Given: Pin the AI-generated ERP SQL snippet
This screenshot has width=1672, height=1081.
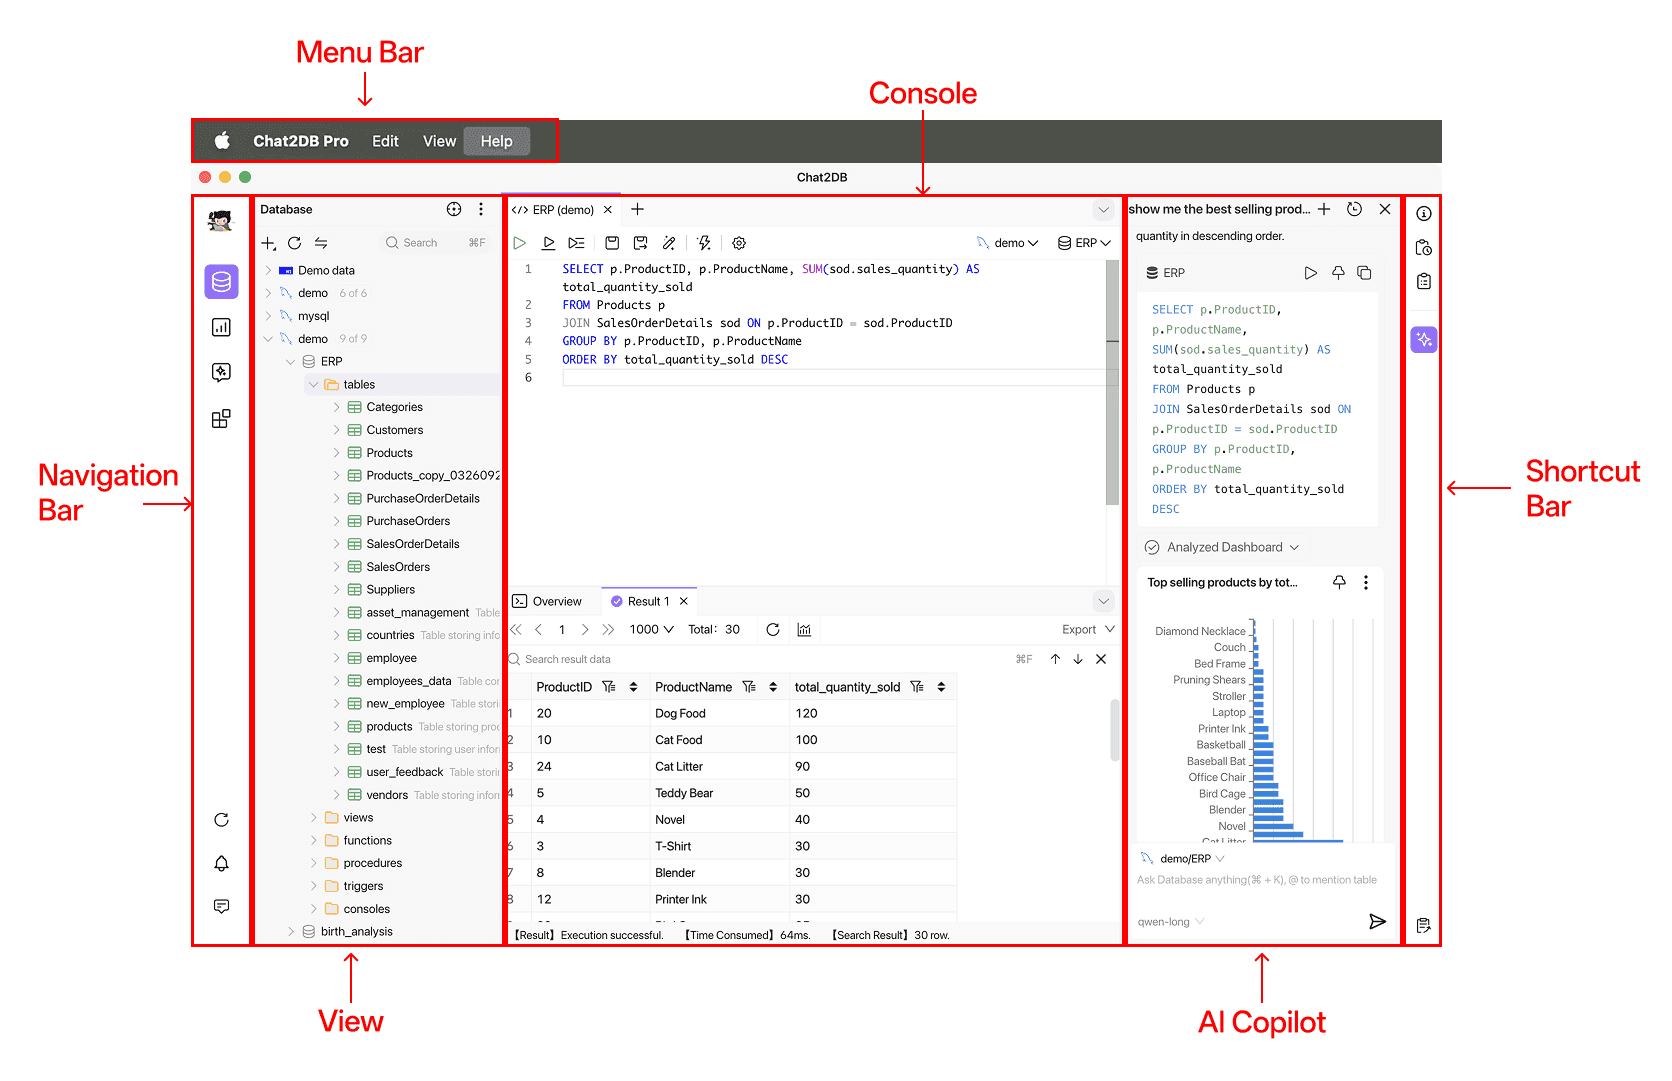Looking at the screenshot, I should pos(1338,273).
